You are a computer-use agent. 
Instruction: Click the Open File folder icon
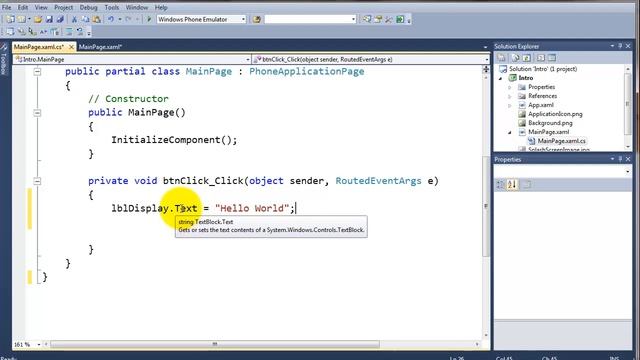pyautogui.click(x=38, y=19)
